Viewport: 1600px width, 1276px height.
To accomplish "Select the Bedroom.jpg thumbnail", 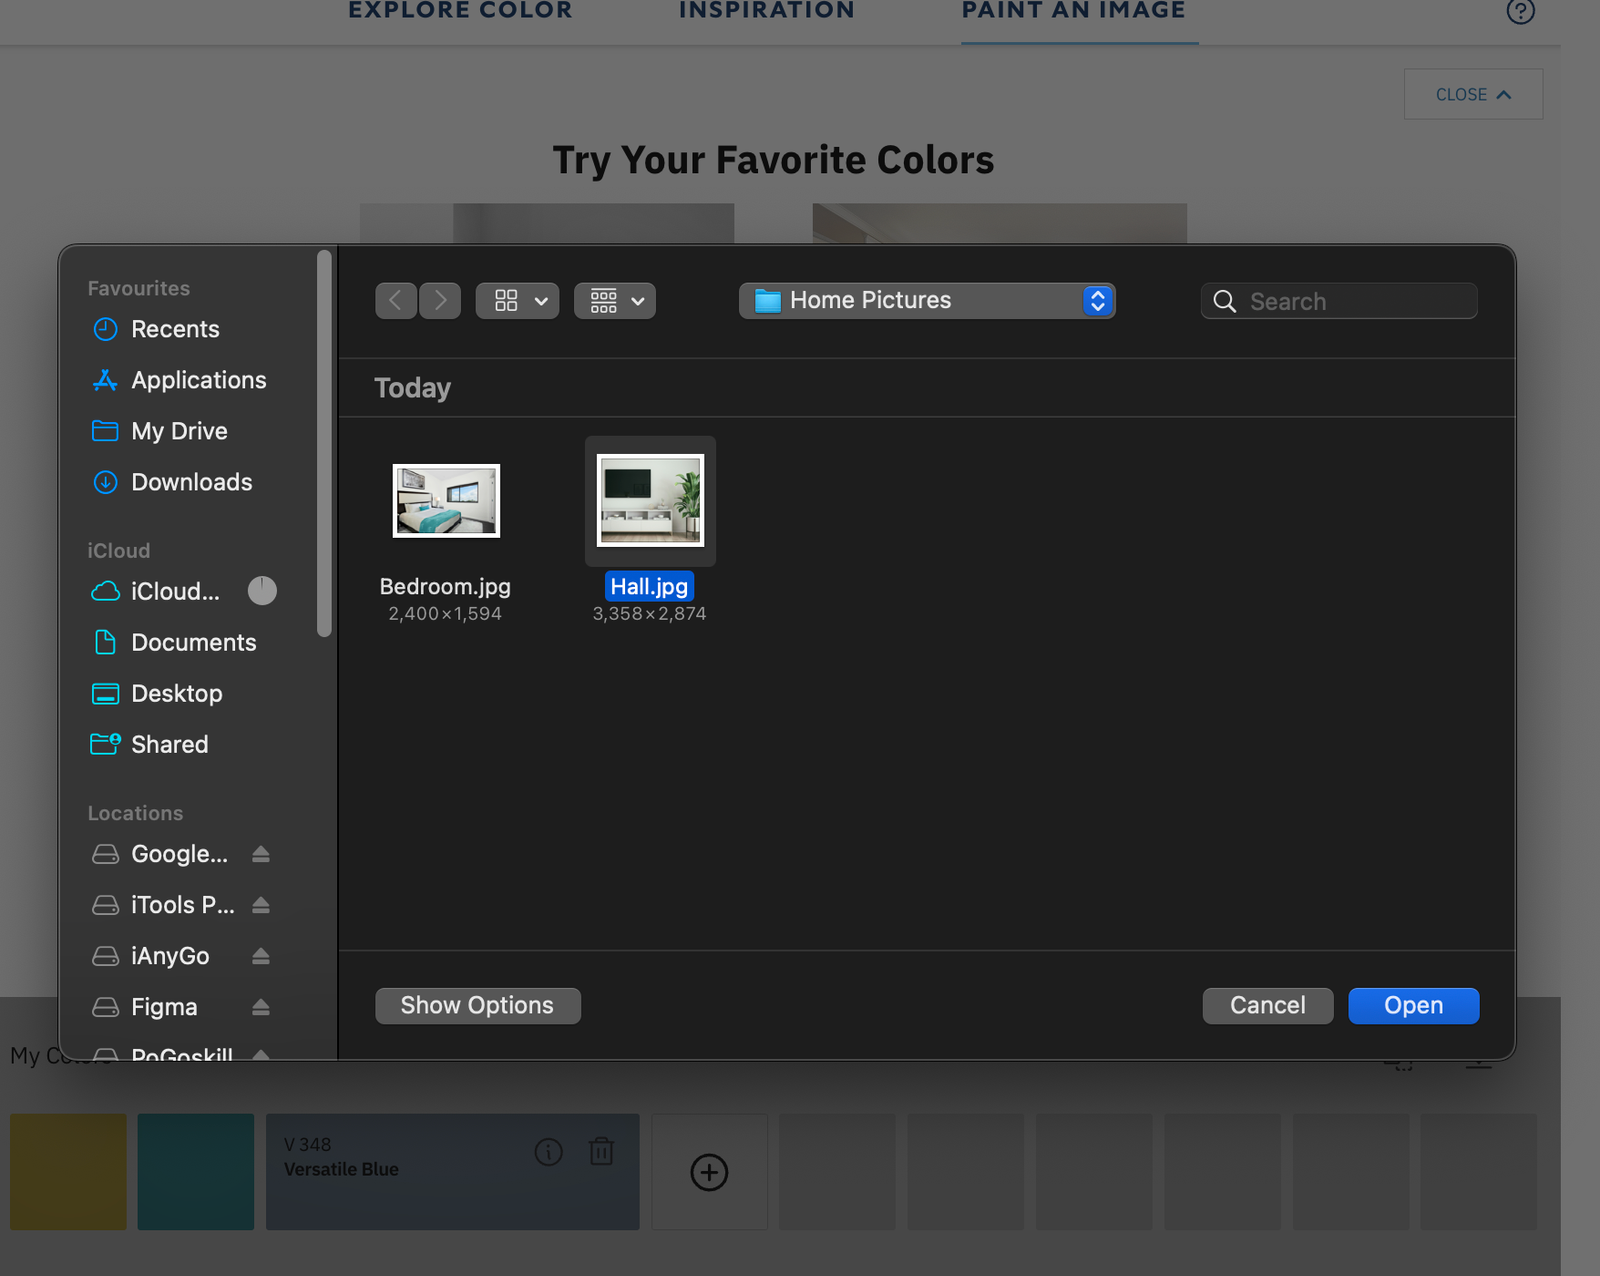I will pyautogui.click(x=445, y=500).
